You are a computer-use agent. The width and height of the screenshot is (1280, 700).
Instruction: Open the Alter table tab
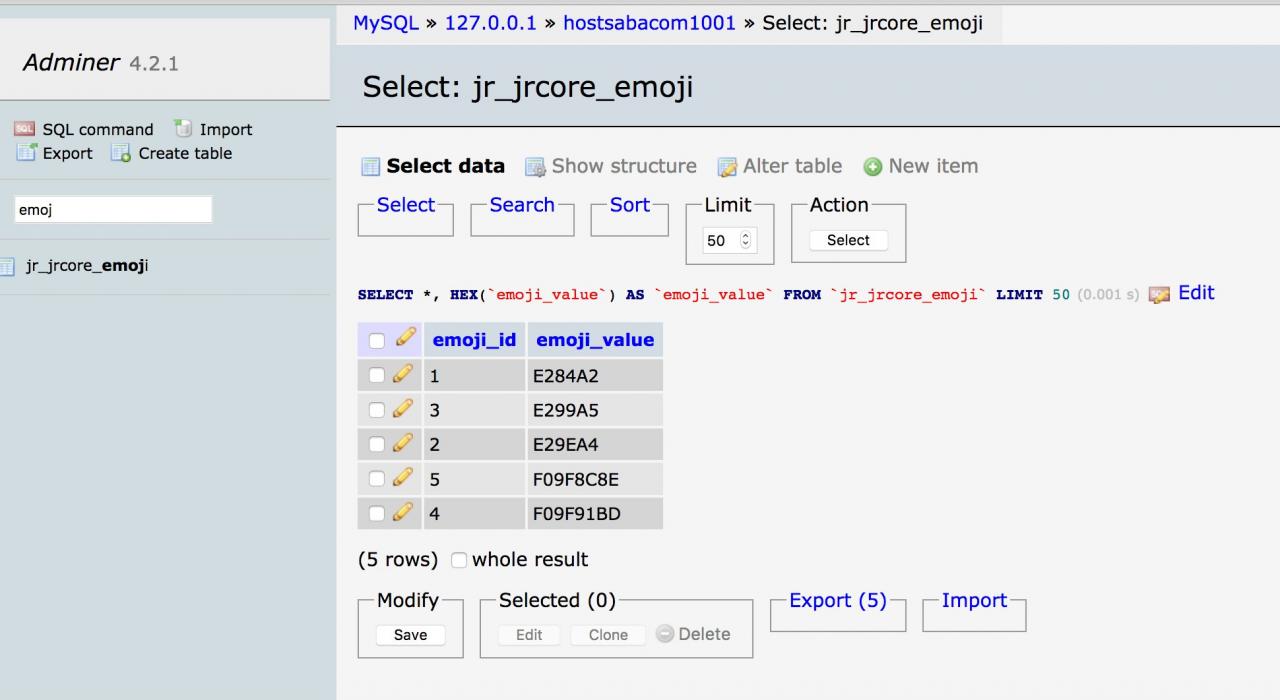pyautogui.click(x=791, y=166)
